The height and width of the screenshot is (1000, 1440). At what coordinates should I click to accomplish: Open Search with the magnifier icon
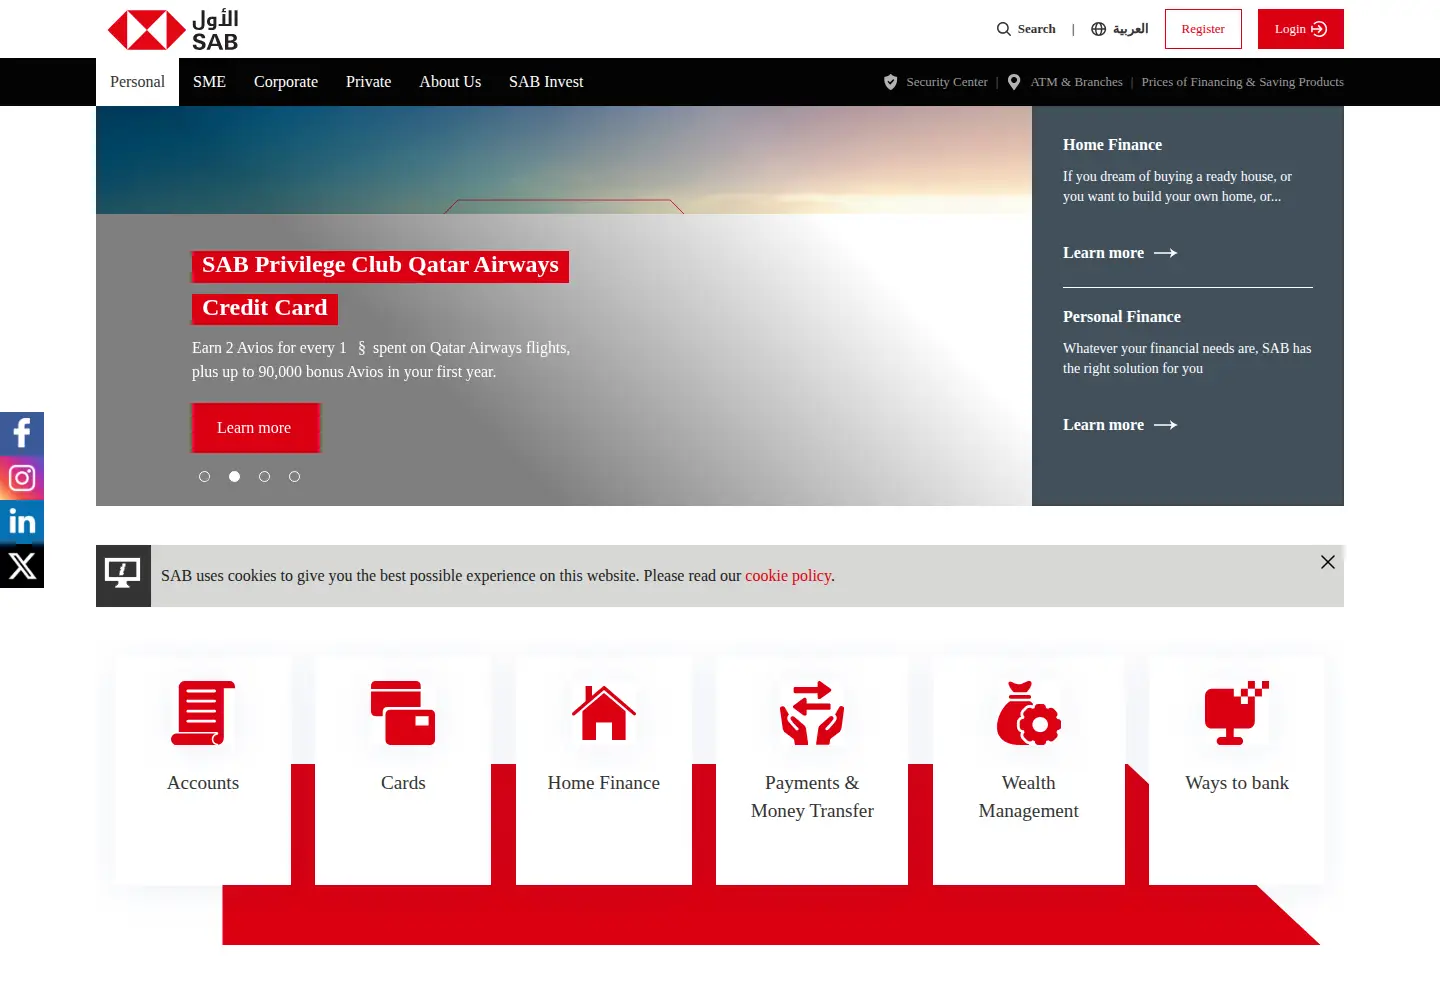coord(1004,29)
